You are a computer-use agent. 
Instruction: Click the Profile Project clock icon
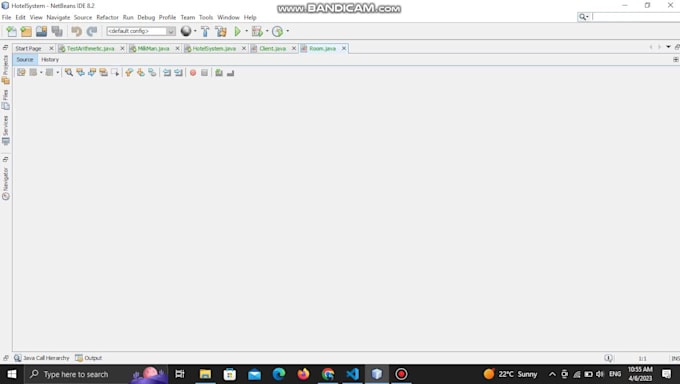tap(278, 31)
